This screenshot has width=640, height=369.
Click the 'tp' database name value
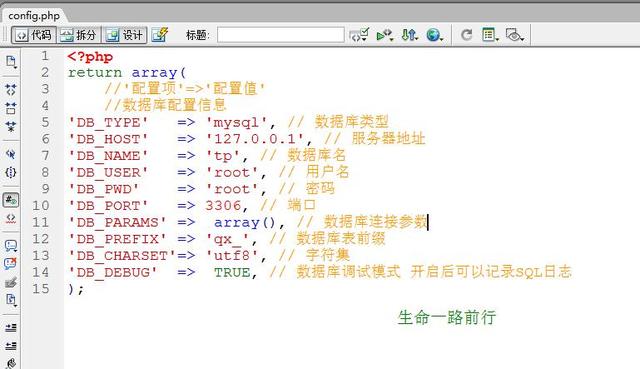tap(223, 156)
